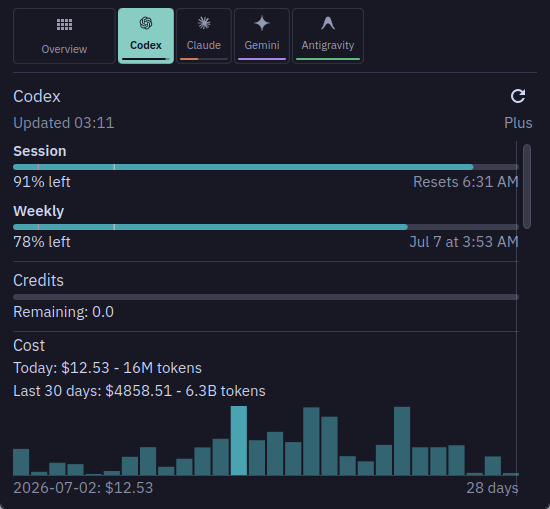Open the Overview tab
This screenshot has height=509, width=550.
(64, 36)
